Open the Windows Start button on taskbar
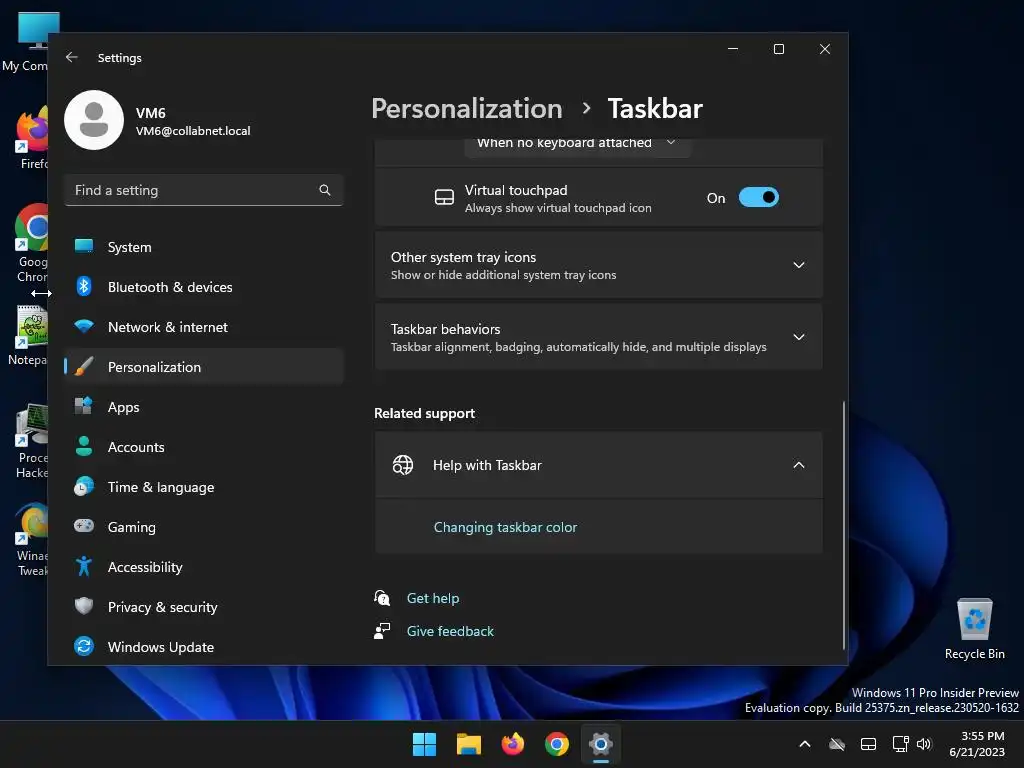The height and width of the screenshot is (768, 1024). click(424, 744)
